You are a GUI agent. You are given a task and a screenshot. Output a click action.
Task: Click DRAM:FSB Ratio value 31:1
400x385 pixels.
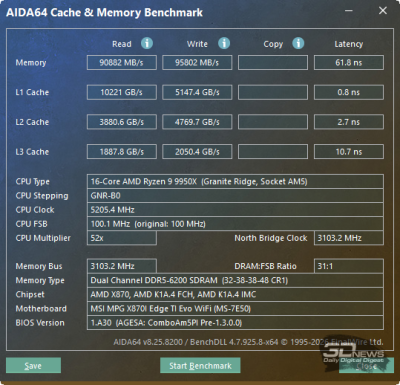tap(349, 266)
